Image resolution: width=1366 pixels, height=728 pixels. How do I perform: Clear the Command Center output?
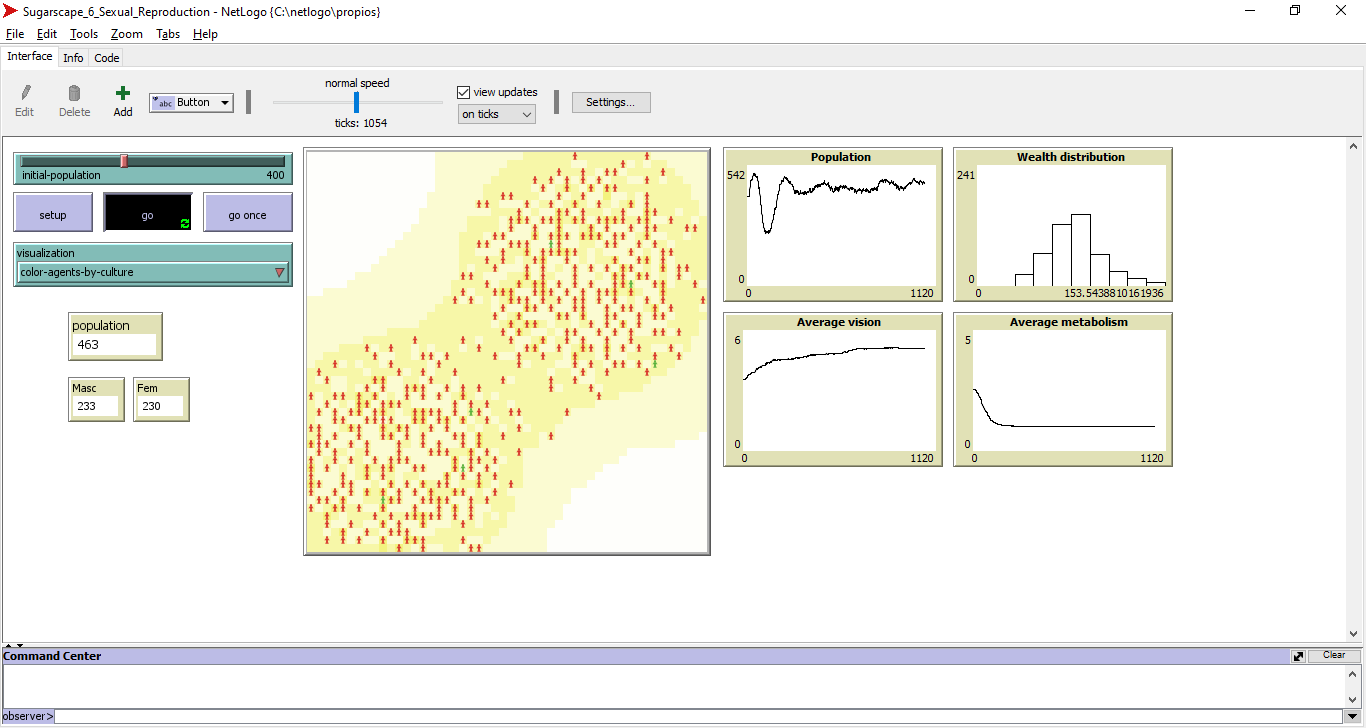(x=1334, y=656)
